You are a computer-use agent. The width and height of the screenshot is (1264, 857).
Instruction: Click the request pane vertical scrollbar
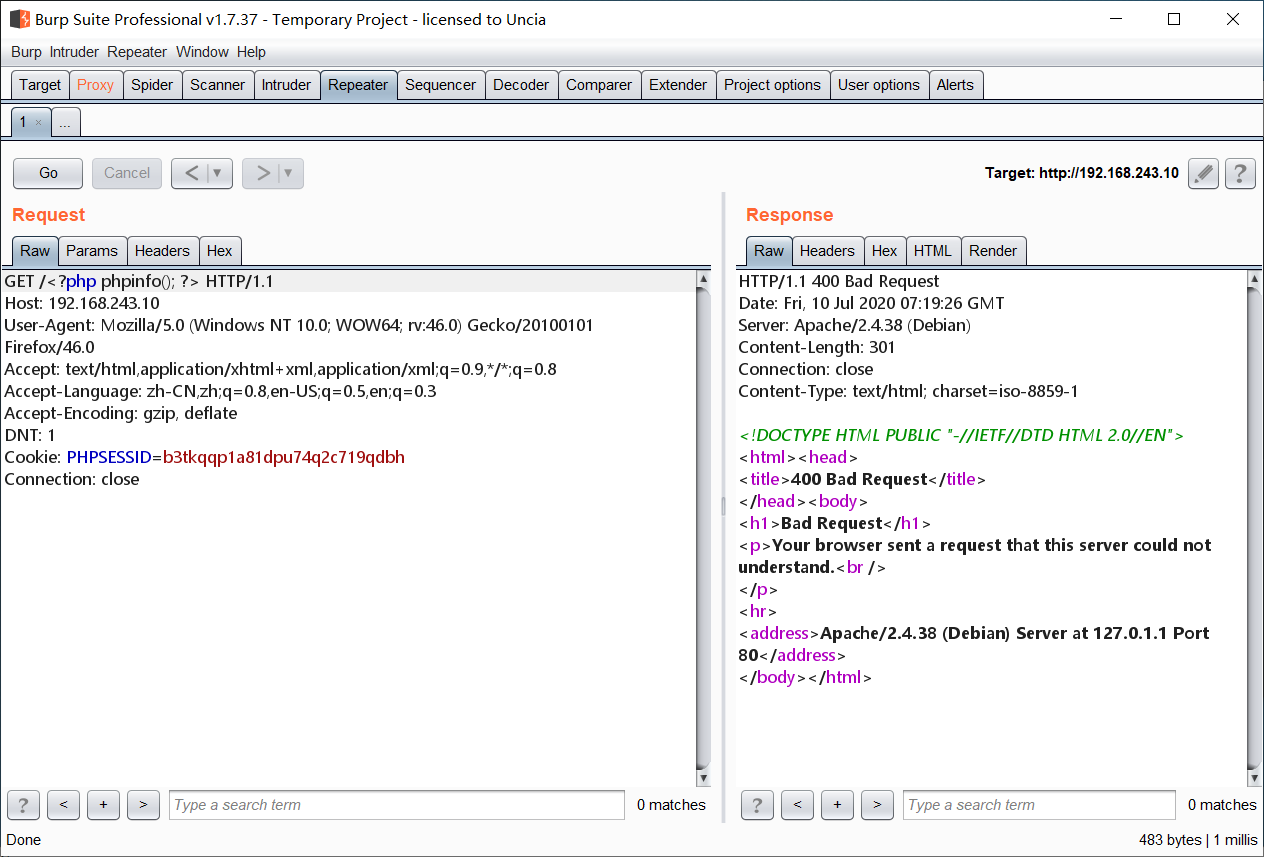pyautogui.click(x=703, y=528)
